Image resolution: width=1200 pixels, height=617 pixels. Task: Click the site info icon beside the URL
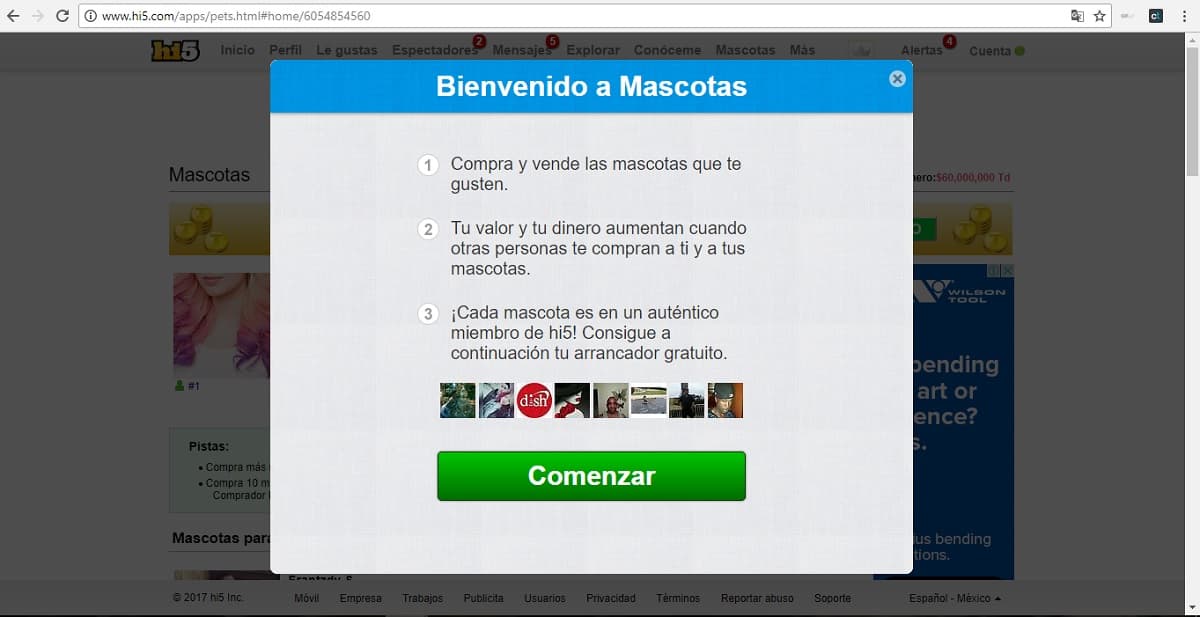point(91,16)
